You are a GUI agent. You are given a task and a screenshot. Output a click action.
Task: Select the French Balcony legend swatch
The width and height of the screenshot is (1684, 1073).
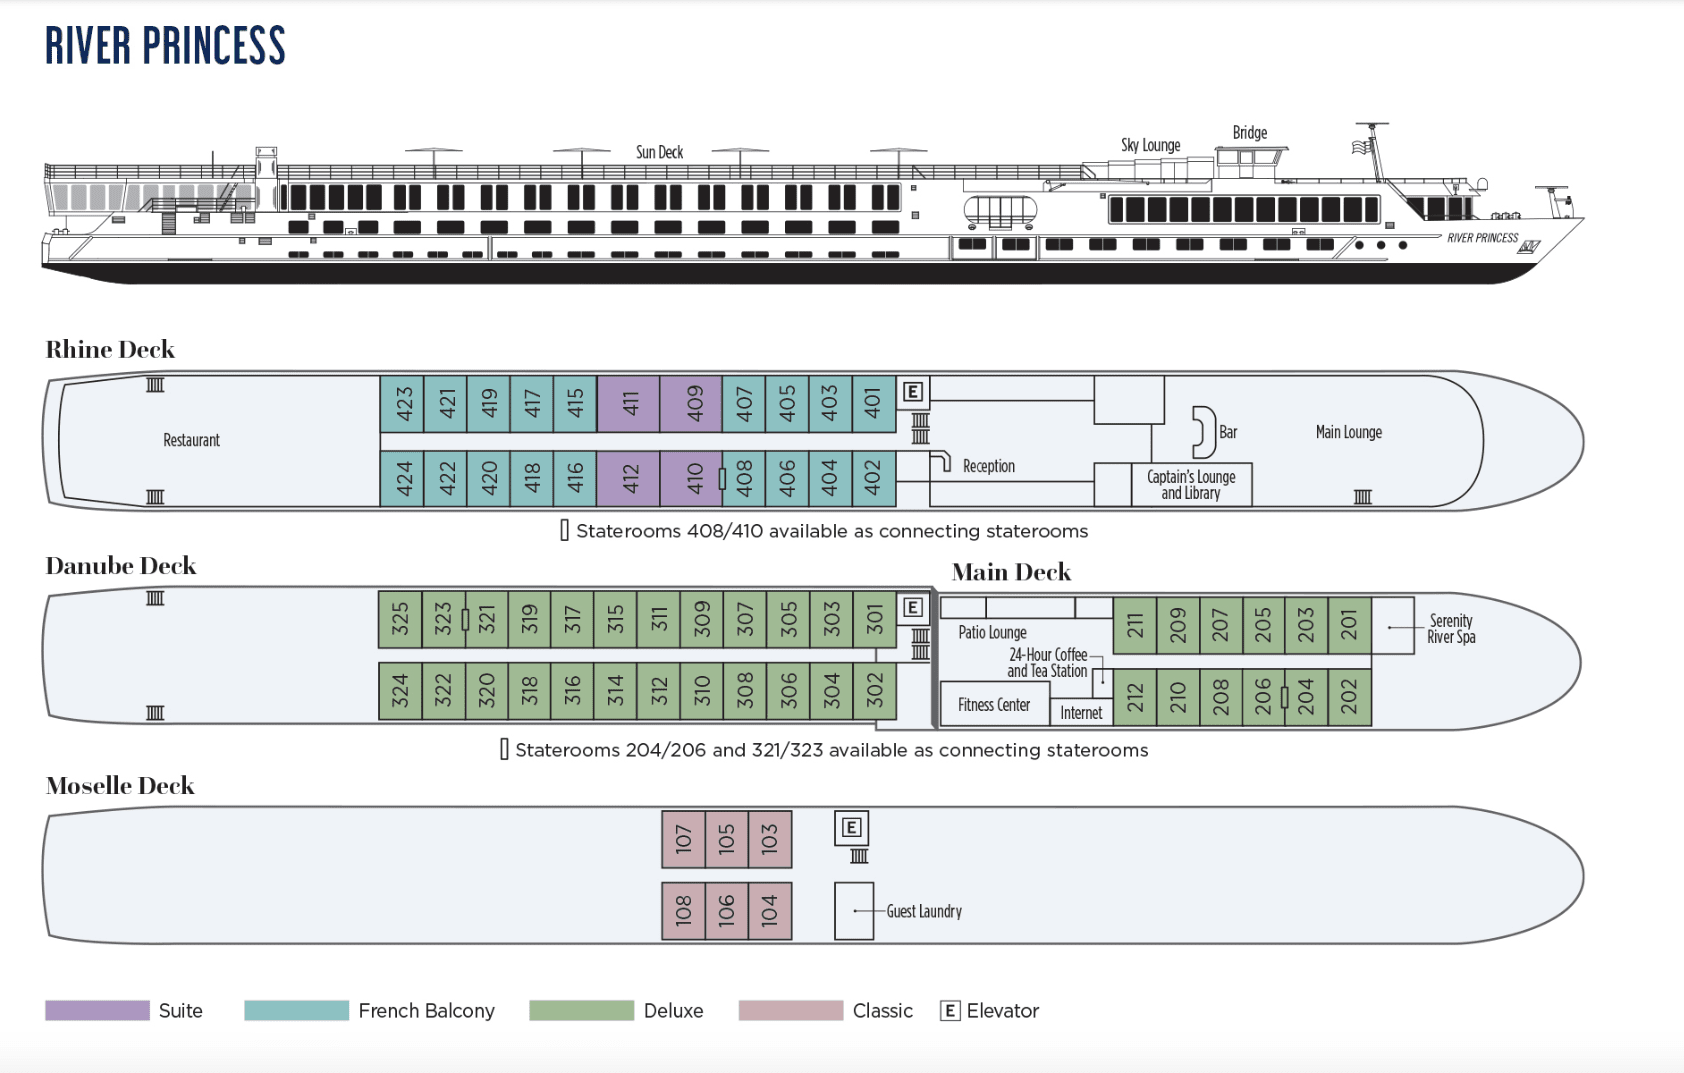click(x=297, y=1011)
